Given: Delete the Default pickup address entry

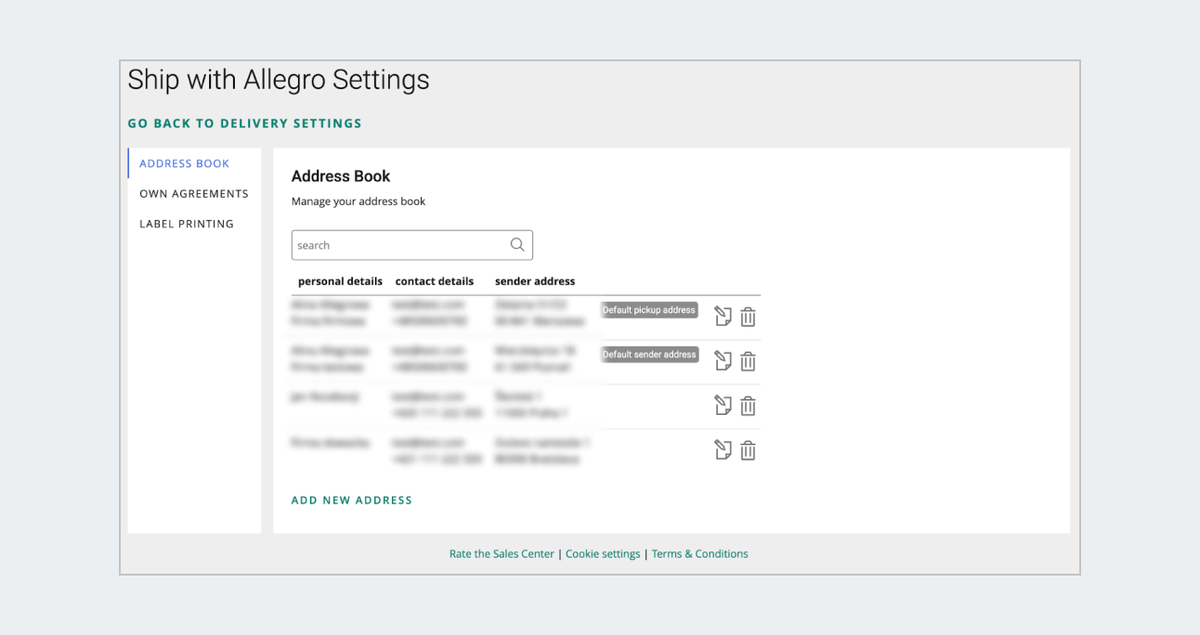Looking at the screenshot, I should (x=748, y=317).
